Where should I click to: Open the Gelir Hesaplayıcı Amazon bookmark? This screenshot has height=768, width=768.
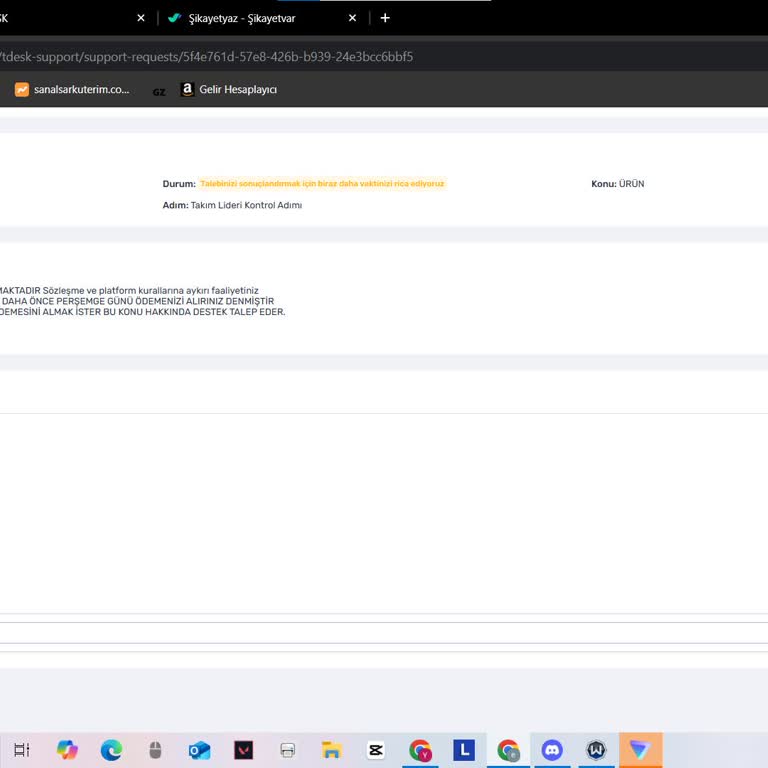(228, 90)
